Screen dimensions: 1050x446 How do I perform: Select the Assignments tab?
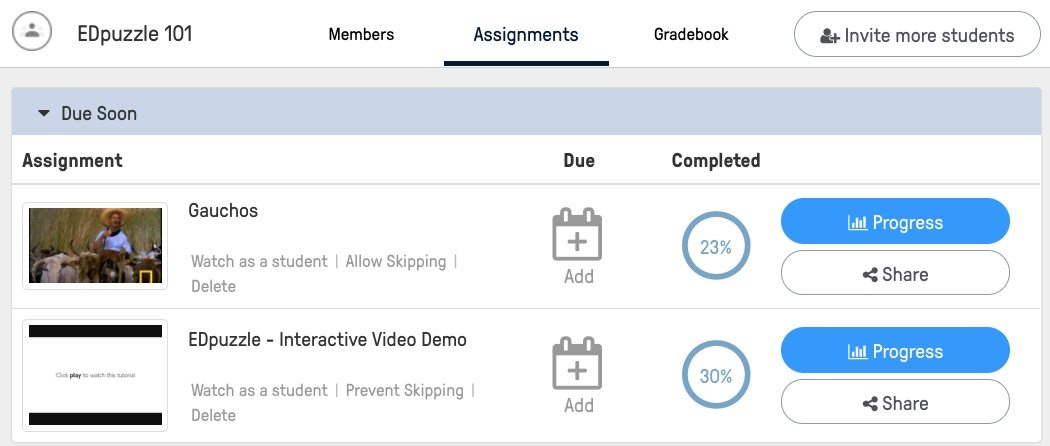[x=526, y=35]
